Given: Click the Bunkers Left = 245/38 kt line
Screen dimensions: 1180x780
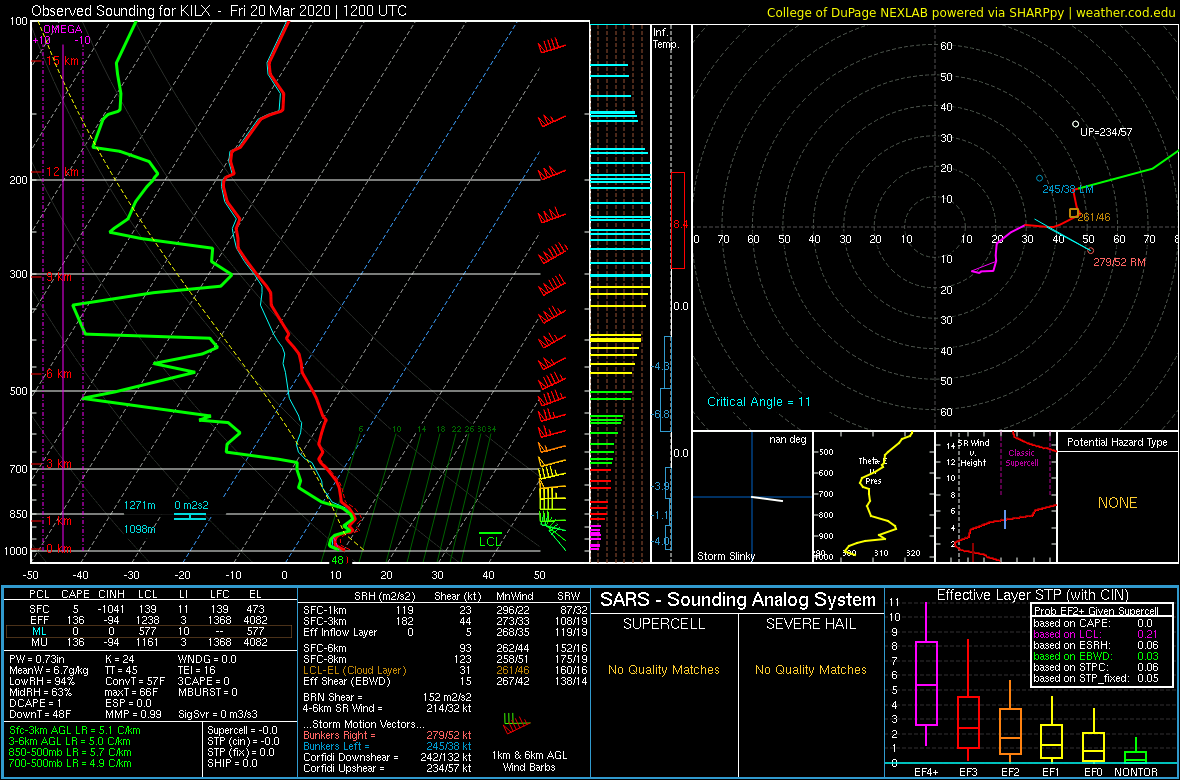Looking at the screenshot, I should pyautogui.click(x=387, y=745).
